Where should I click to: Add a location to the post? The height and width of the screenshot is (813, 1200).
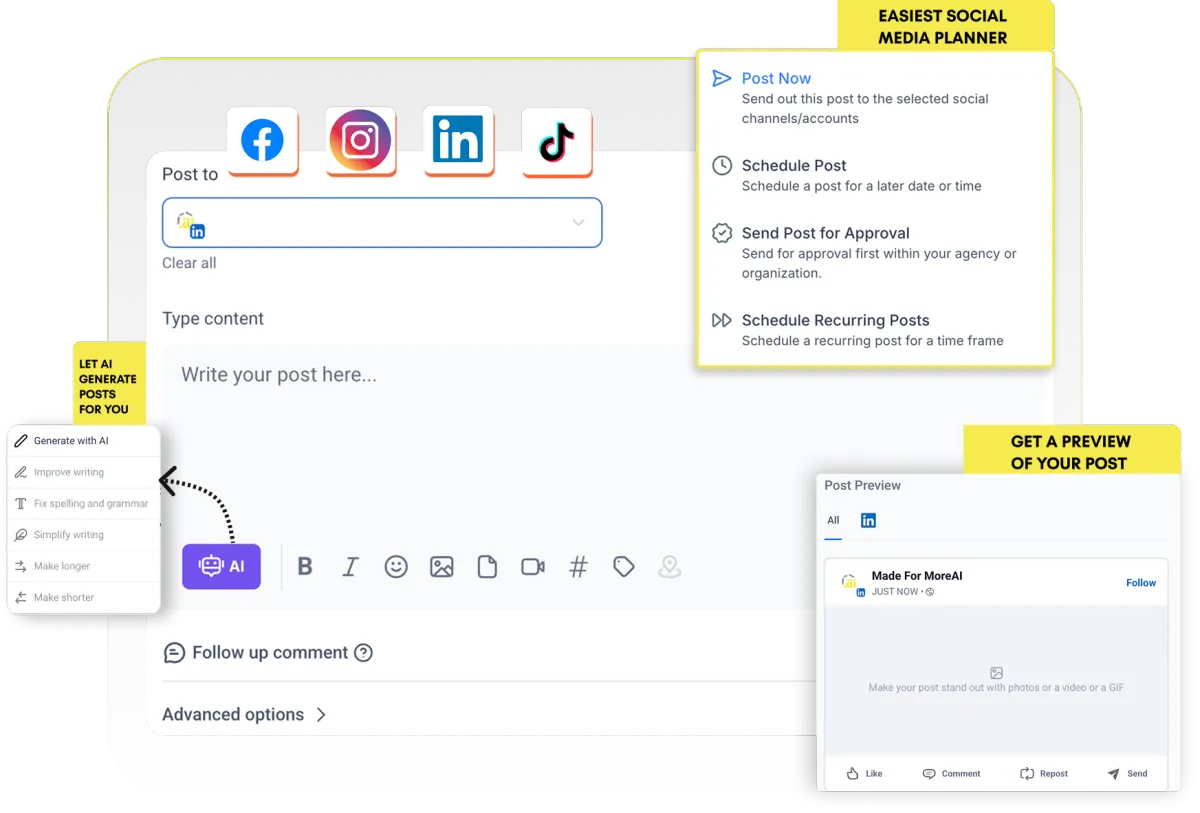point(668,566)
